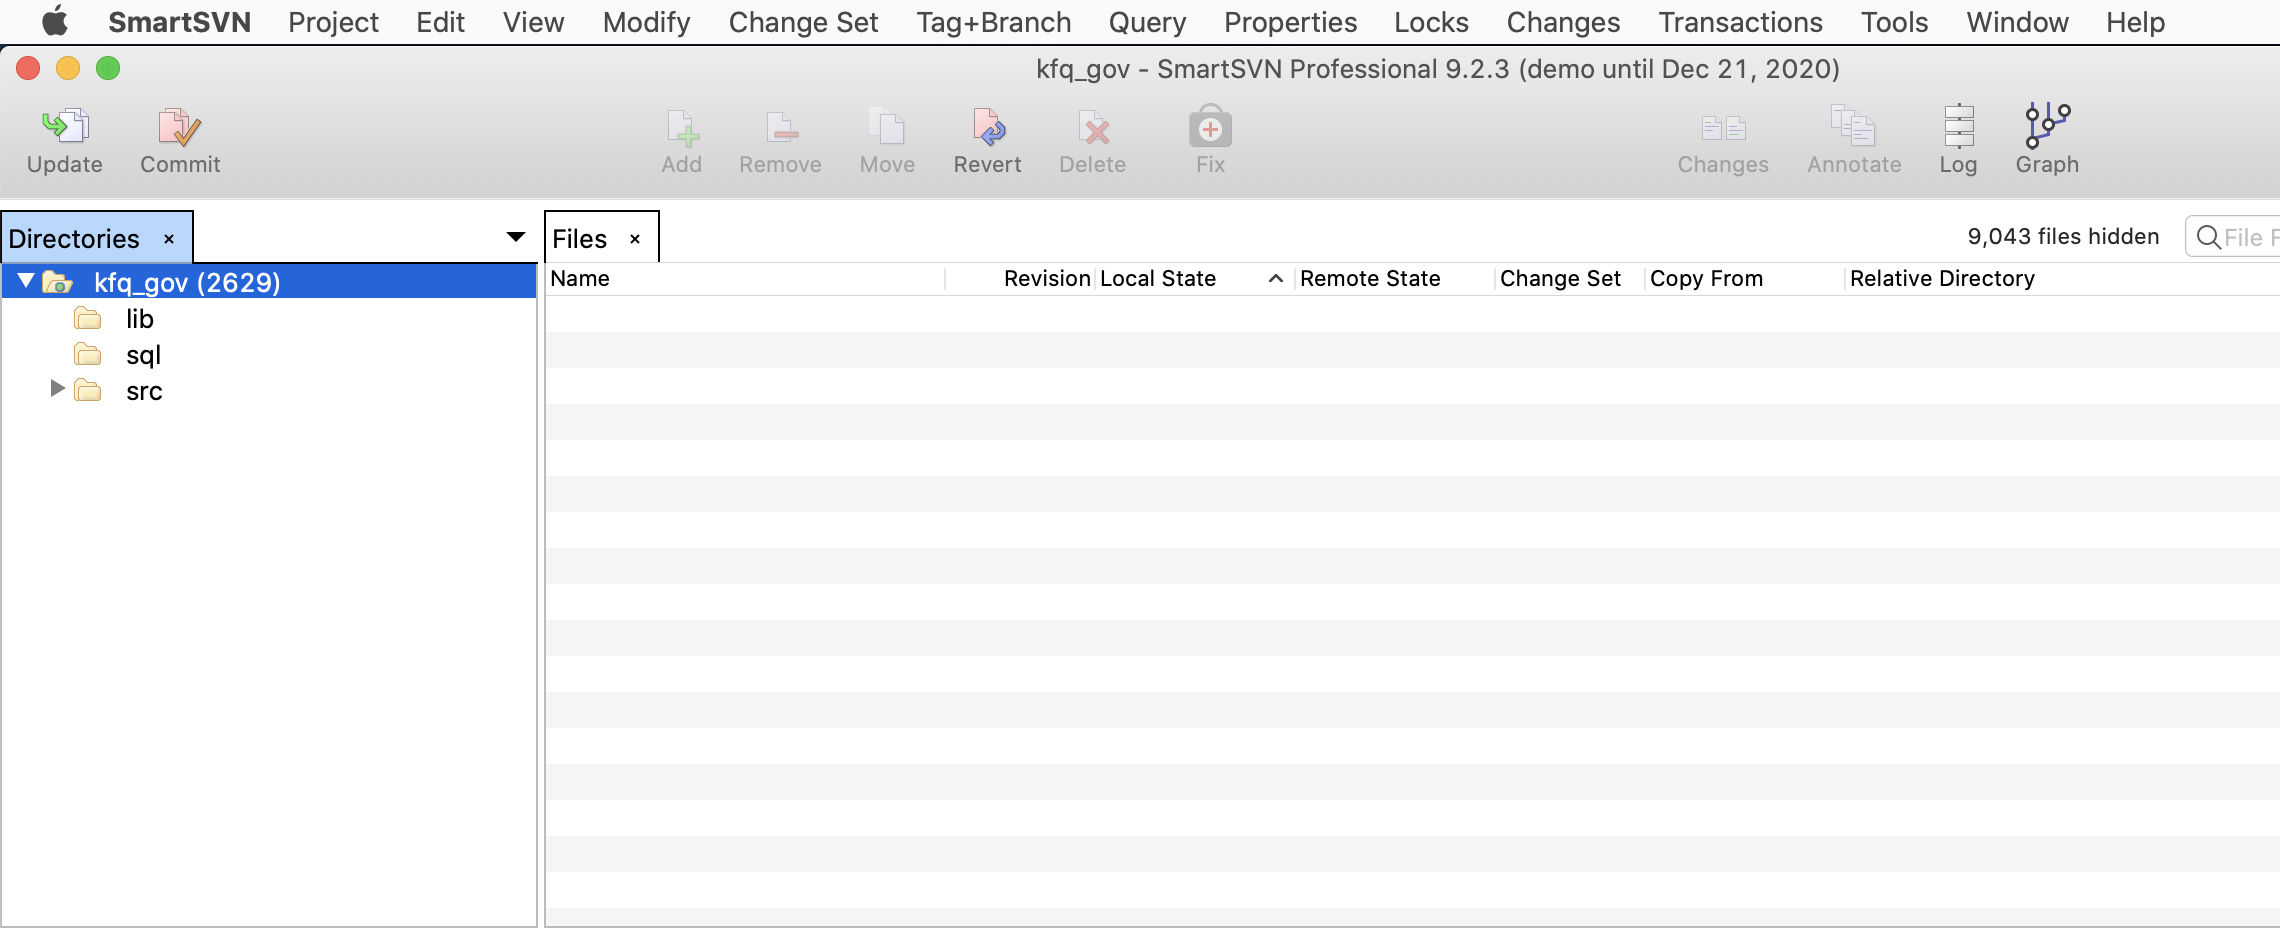Open the View menu
Screen dimensions: 2280x934
tap(533, 22)
